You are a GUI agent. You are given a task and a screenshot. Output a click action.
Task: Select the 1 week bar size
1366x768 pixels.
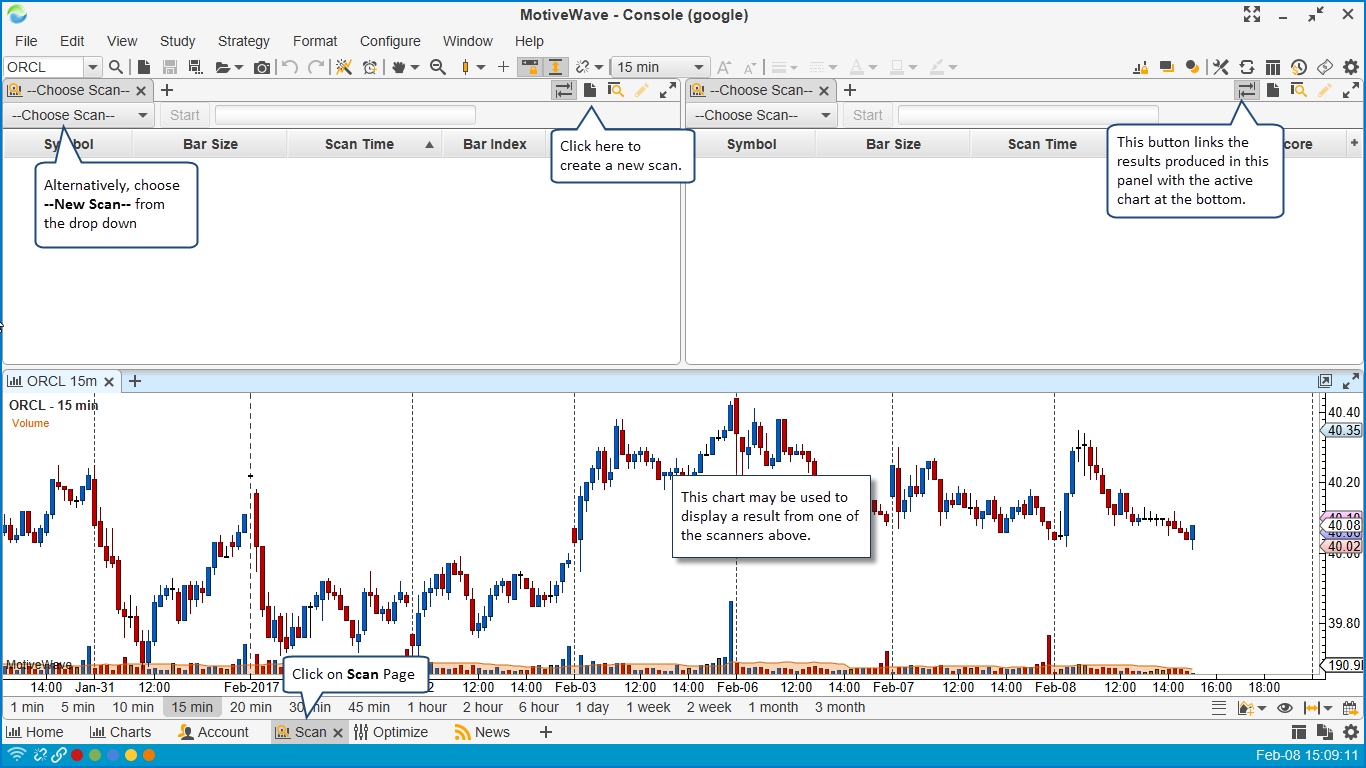coord(648,707)
